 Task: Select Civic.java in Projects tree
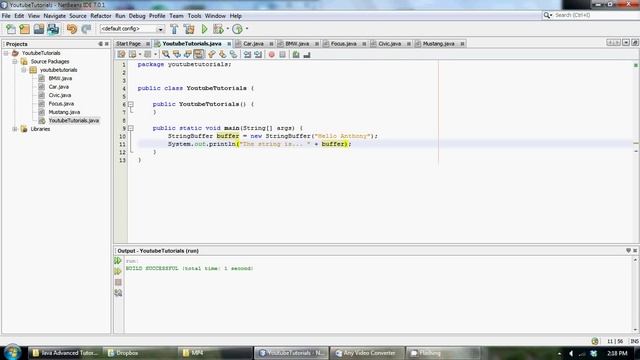click(60, 95)
